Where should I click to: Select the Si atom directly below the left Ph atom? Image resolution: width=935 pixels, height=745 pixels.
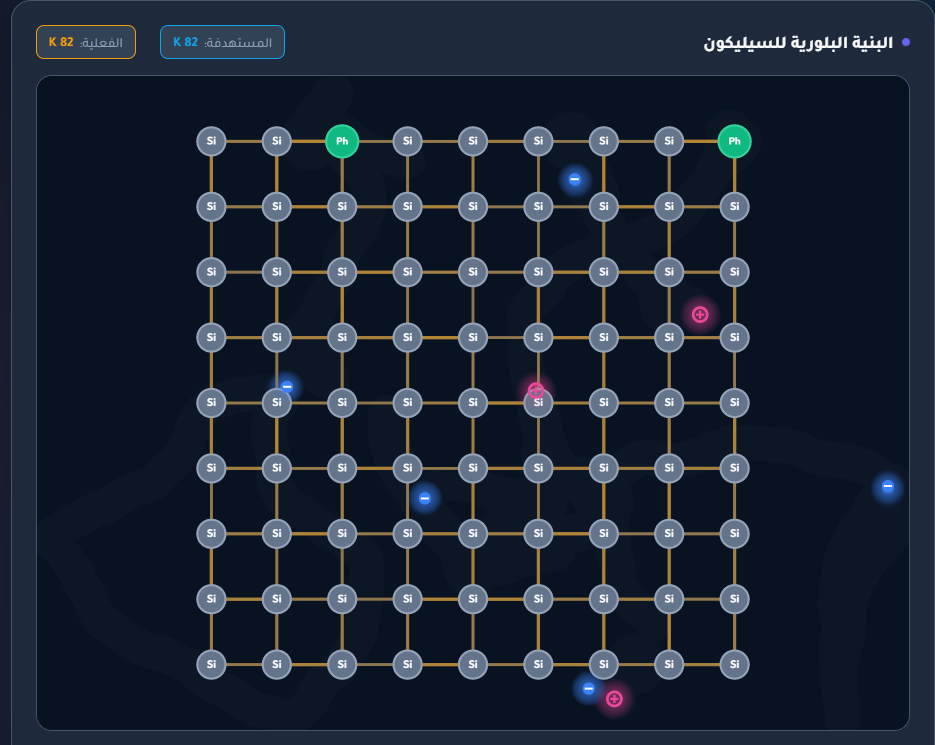[342, 206]
